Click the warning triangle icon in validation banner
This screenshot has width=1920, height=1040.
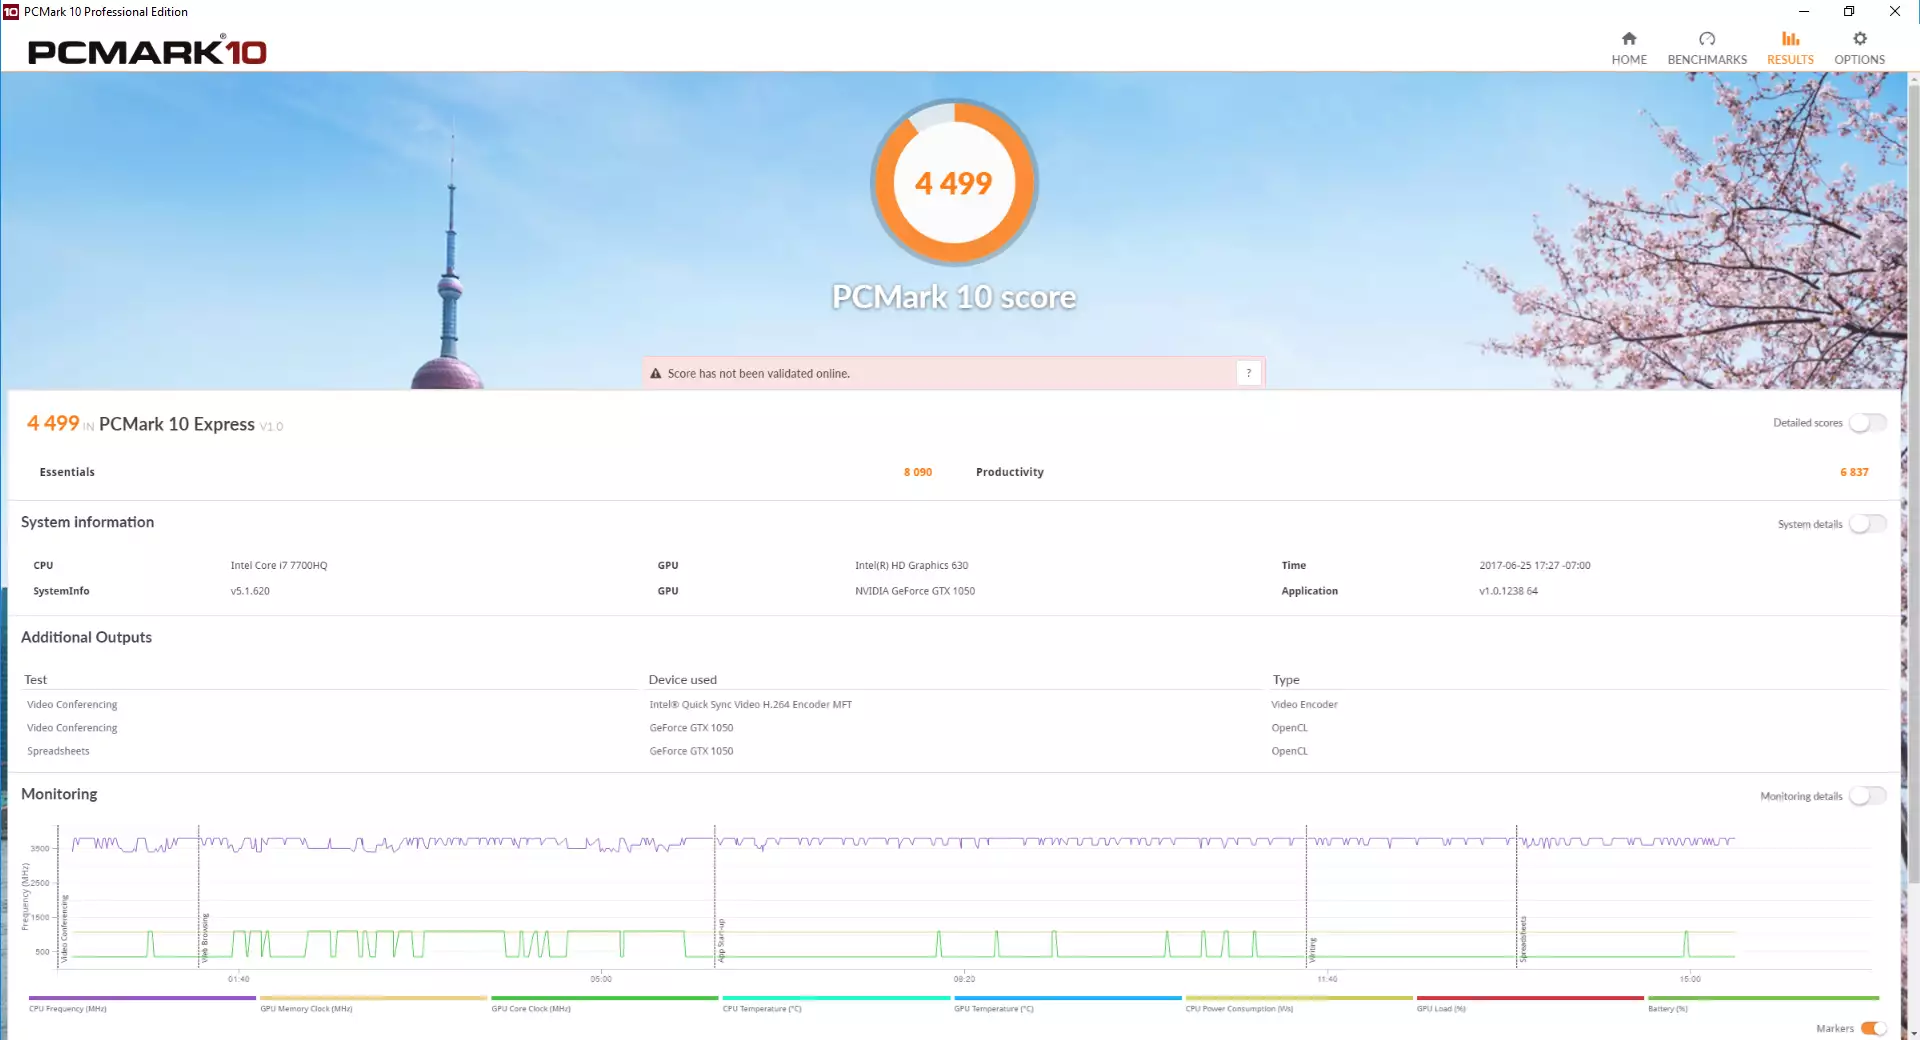(x=656, y=374)
